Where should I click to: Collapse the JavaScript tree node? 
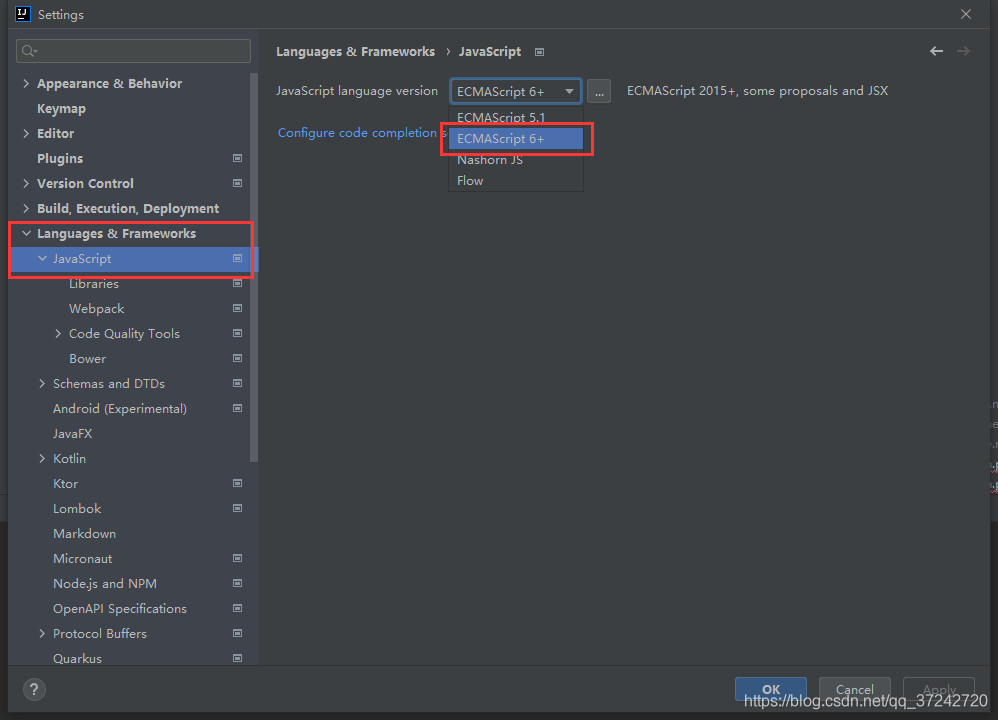(x=42, y=258)
